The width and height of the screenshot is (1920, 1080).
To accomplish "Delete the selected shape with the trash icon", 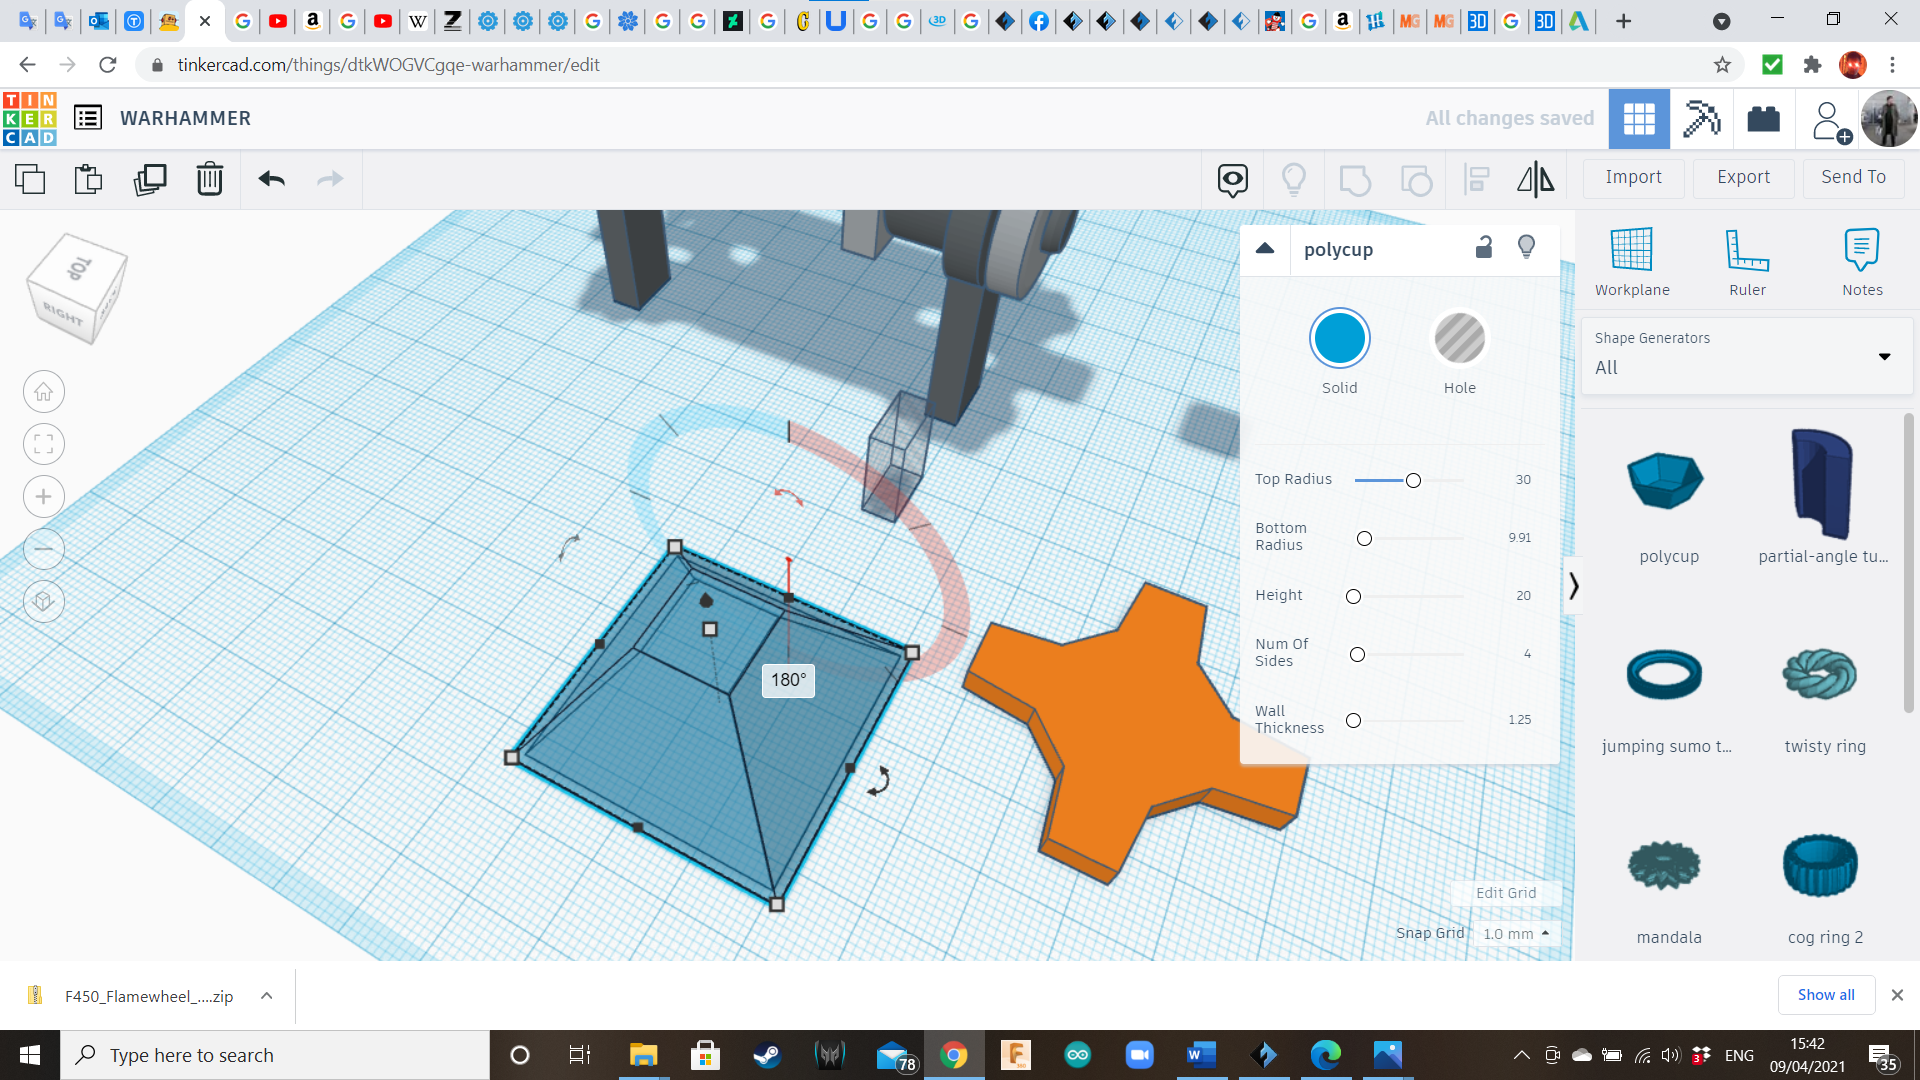I will point(209,179).
